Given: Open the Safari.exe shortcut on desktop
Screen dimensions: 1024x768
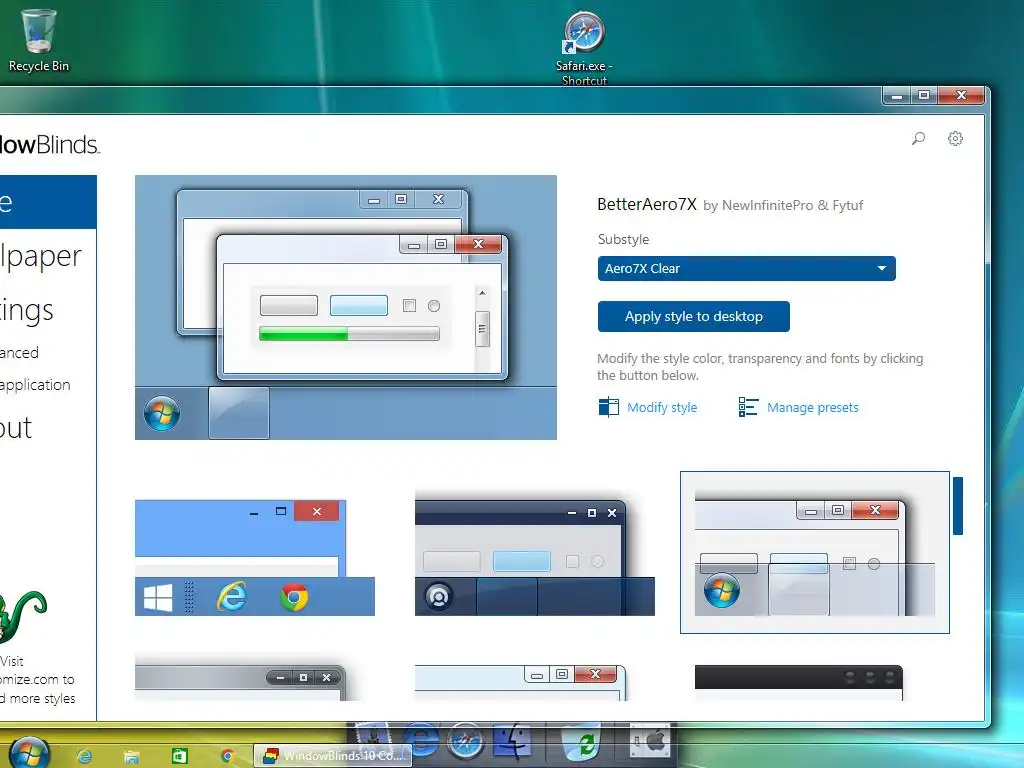Looking at the screenshot, I should click(584, 48).
